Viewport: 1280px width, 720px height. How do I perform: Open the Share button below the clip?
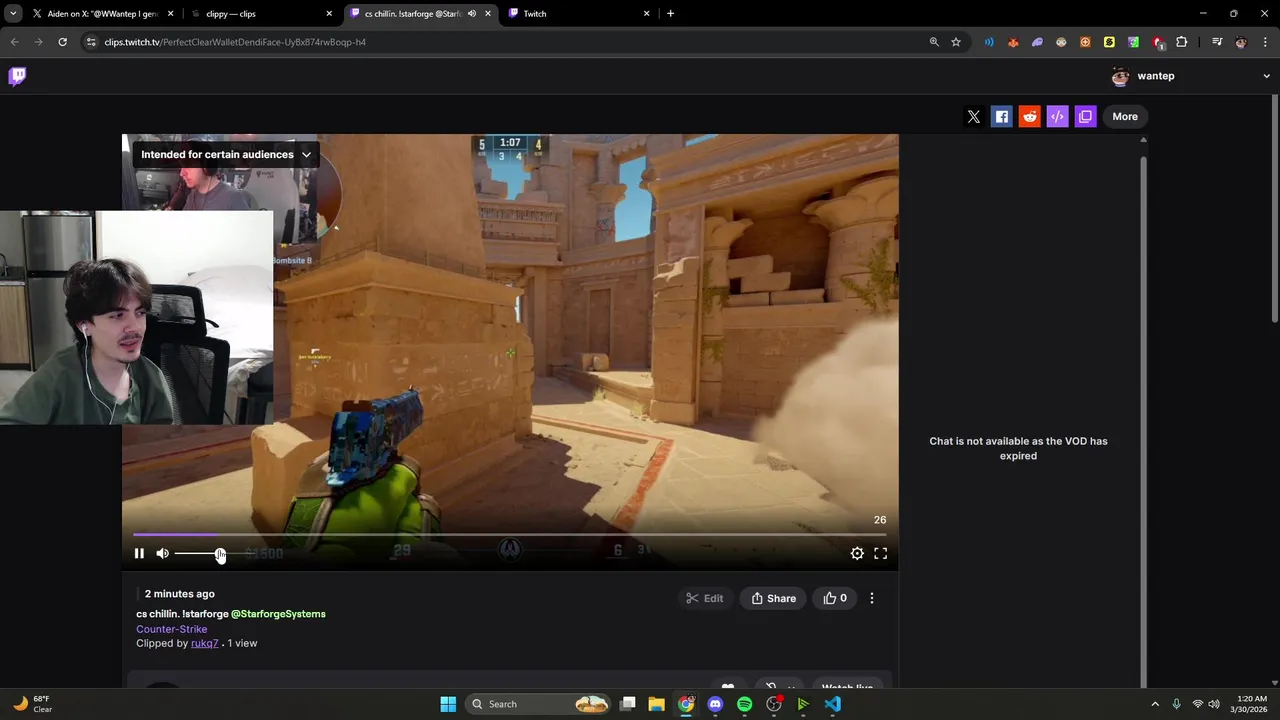[773, 598]
